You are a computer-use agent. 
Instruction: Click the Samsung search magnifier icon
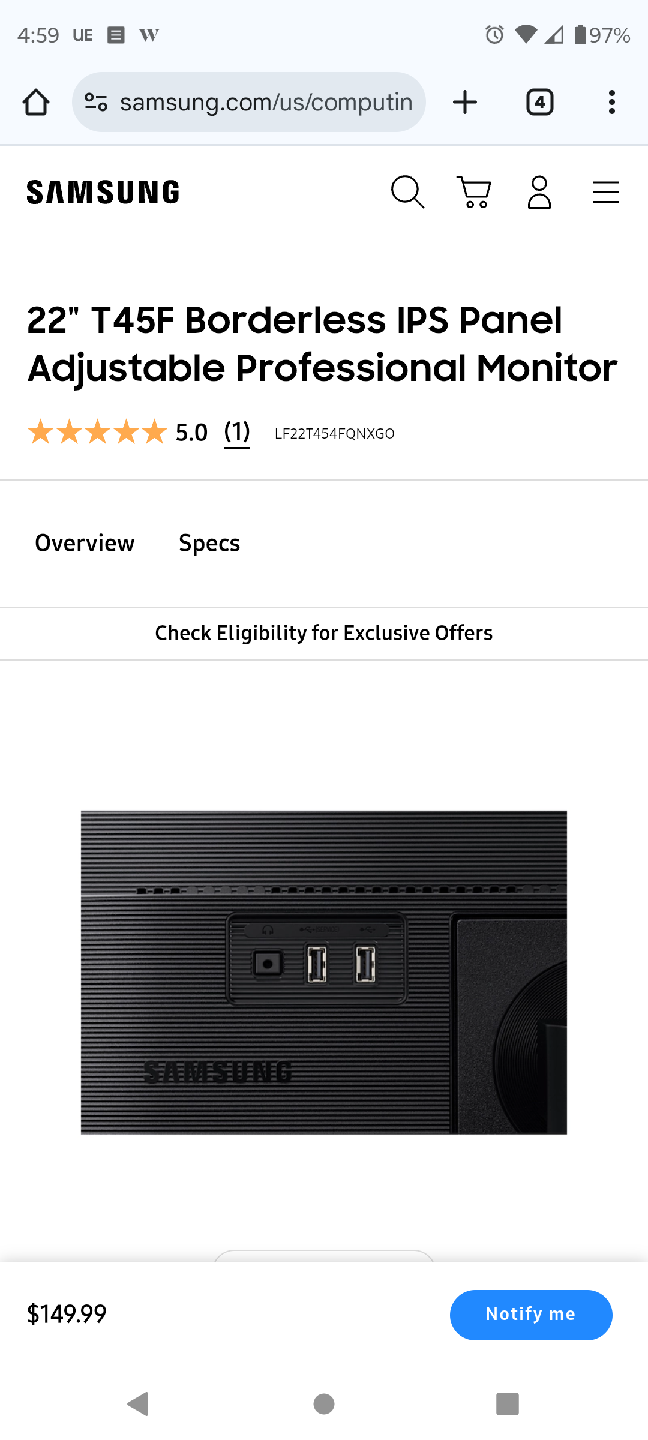pyautogui.click(x=407, y=192)
